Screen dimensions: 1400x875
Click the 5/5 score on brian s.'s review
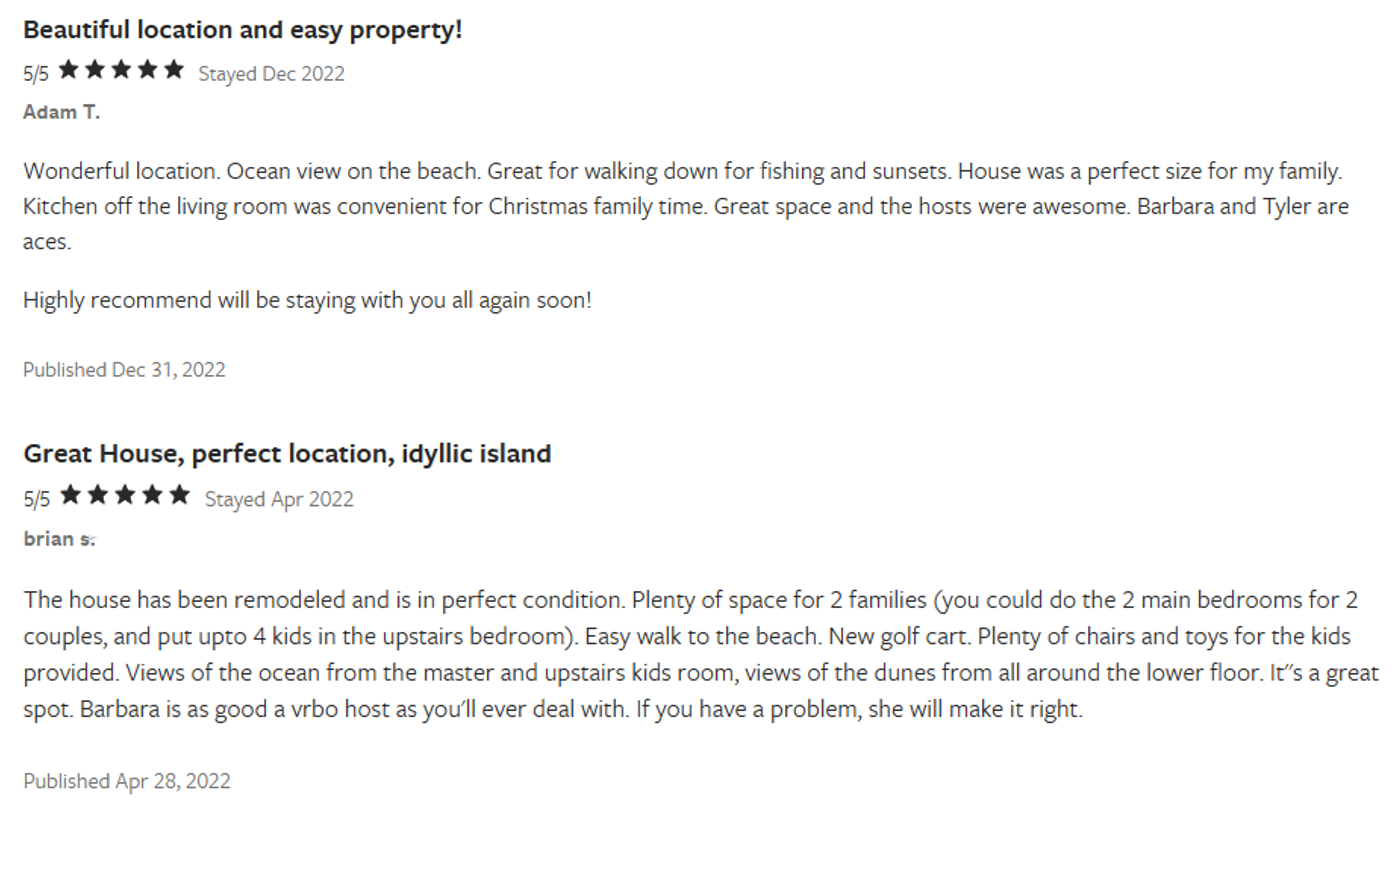click(x=36, y=499)
